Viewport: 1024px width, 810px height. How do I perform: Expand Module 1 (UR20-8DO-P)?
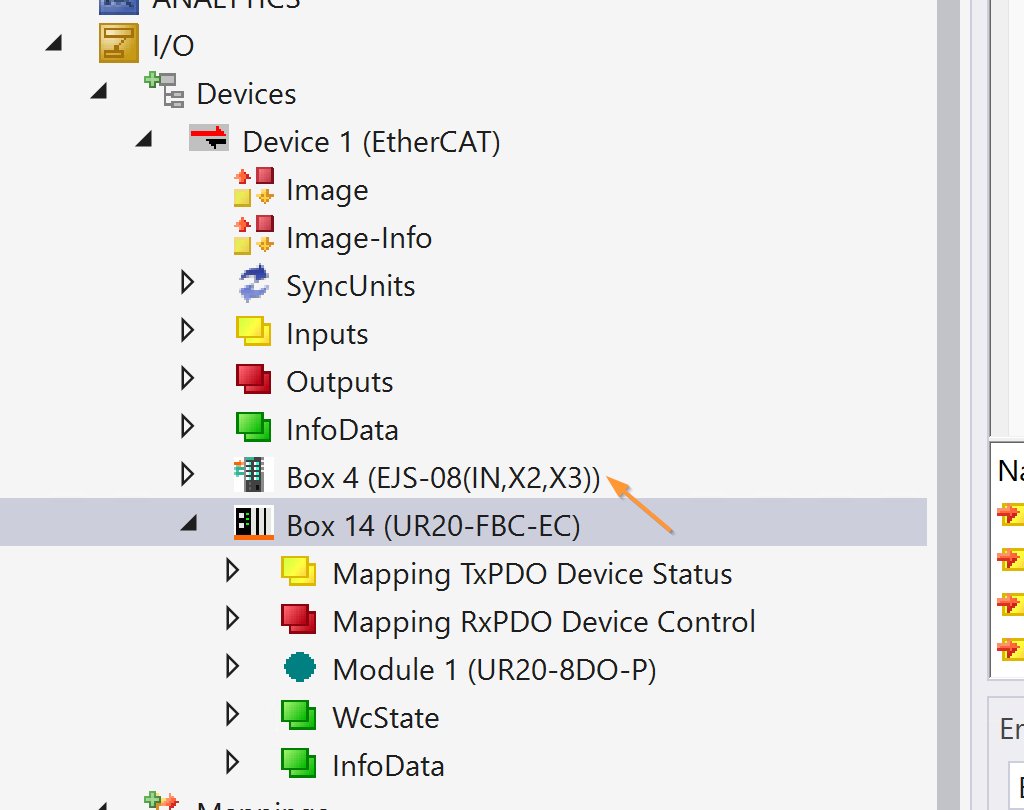tap(233, 668)
